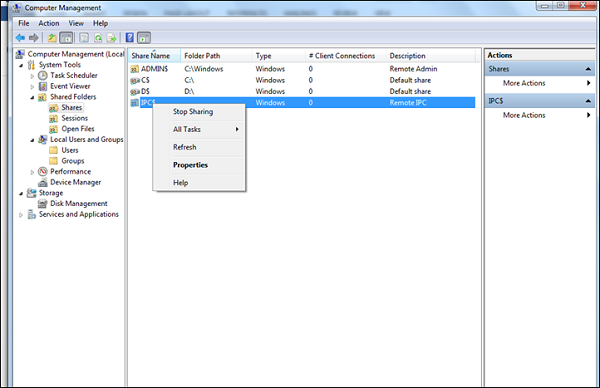Open More Actions under IPC$ section
Image resolution: width=600 pixels, height=388 pixels.
click(x=539, y=115)
